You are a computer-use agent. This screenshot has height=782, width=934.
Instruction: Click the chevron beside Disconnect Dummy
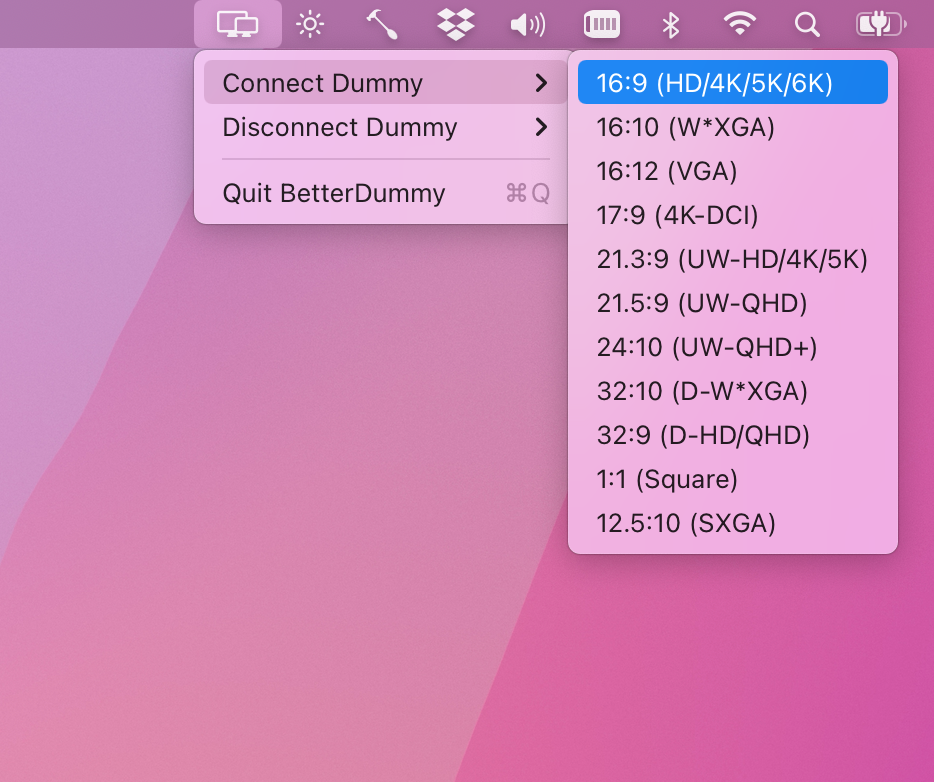click(541, 126)
